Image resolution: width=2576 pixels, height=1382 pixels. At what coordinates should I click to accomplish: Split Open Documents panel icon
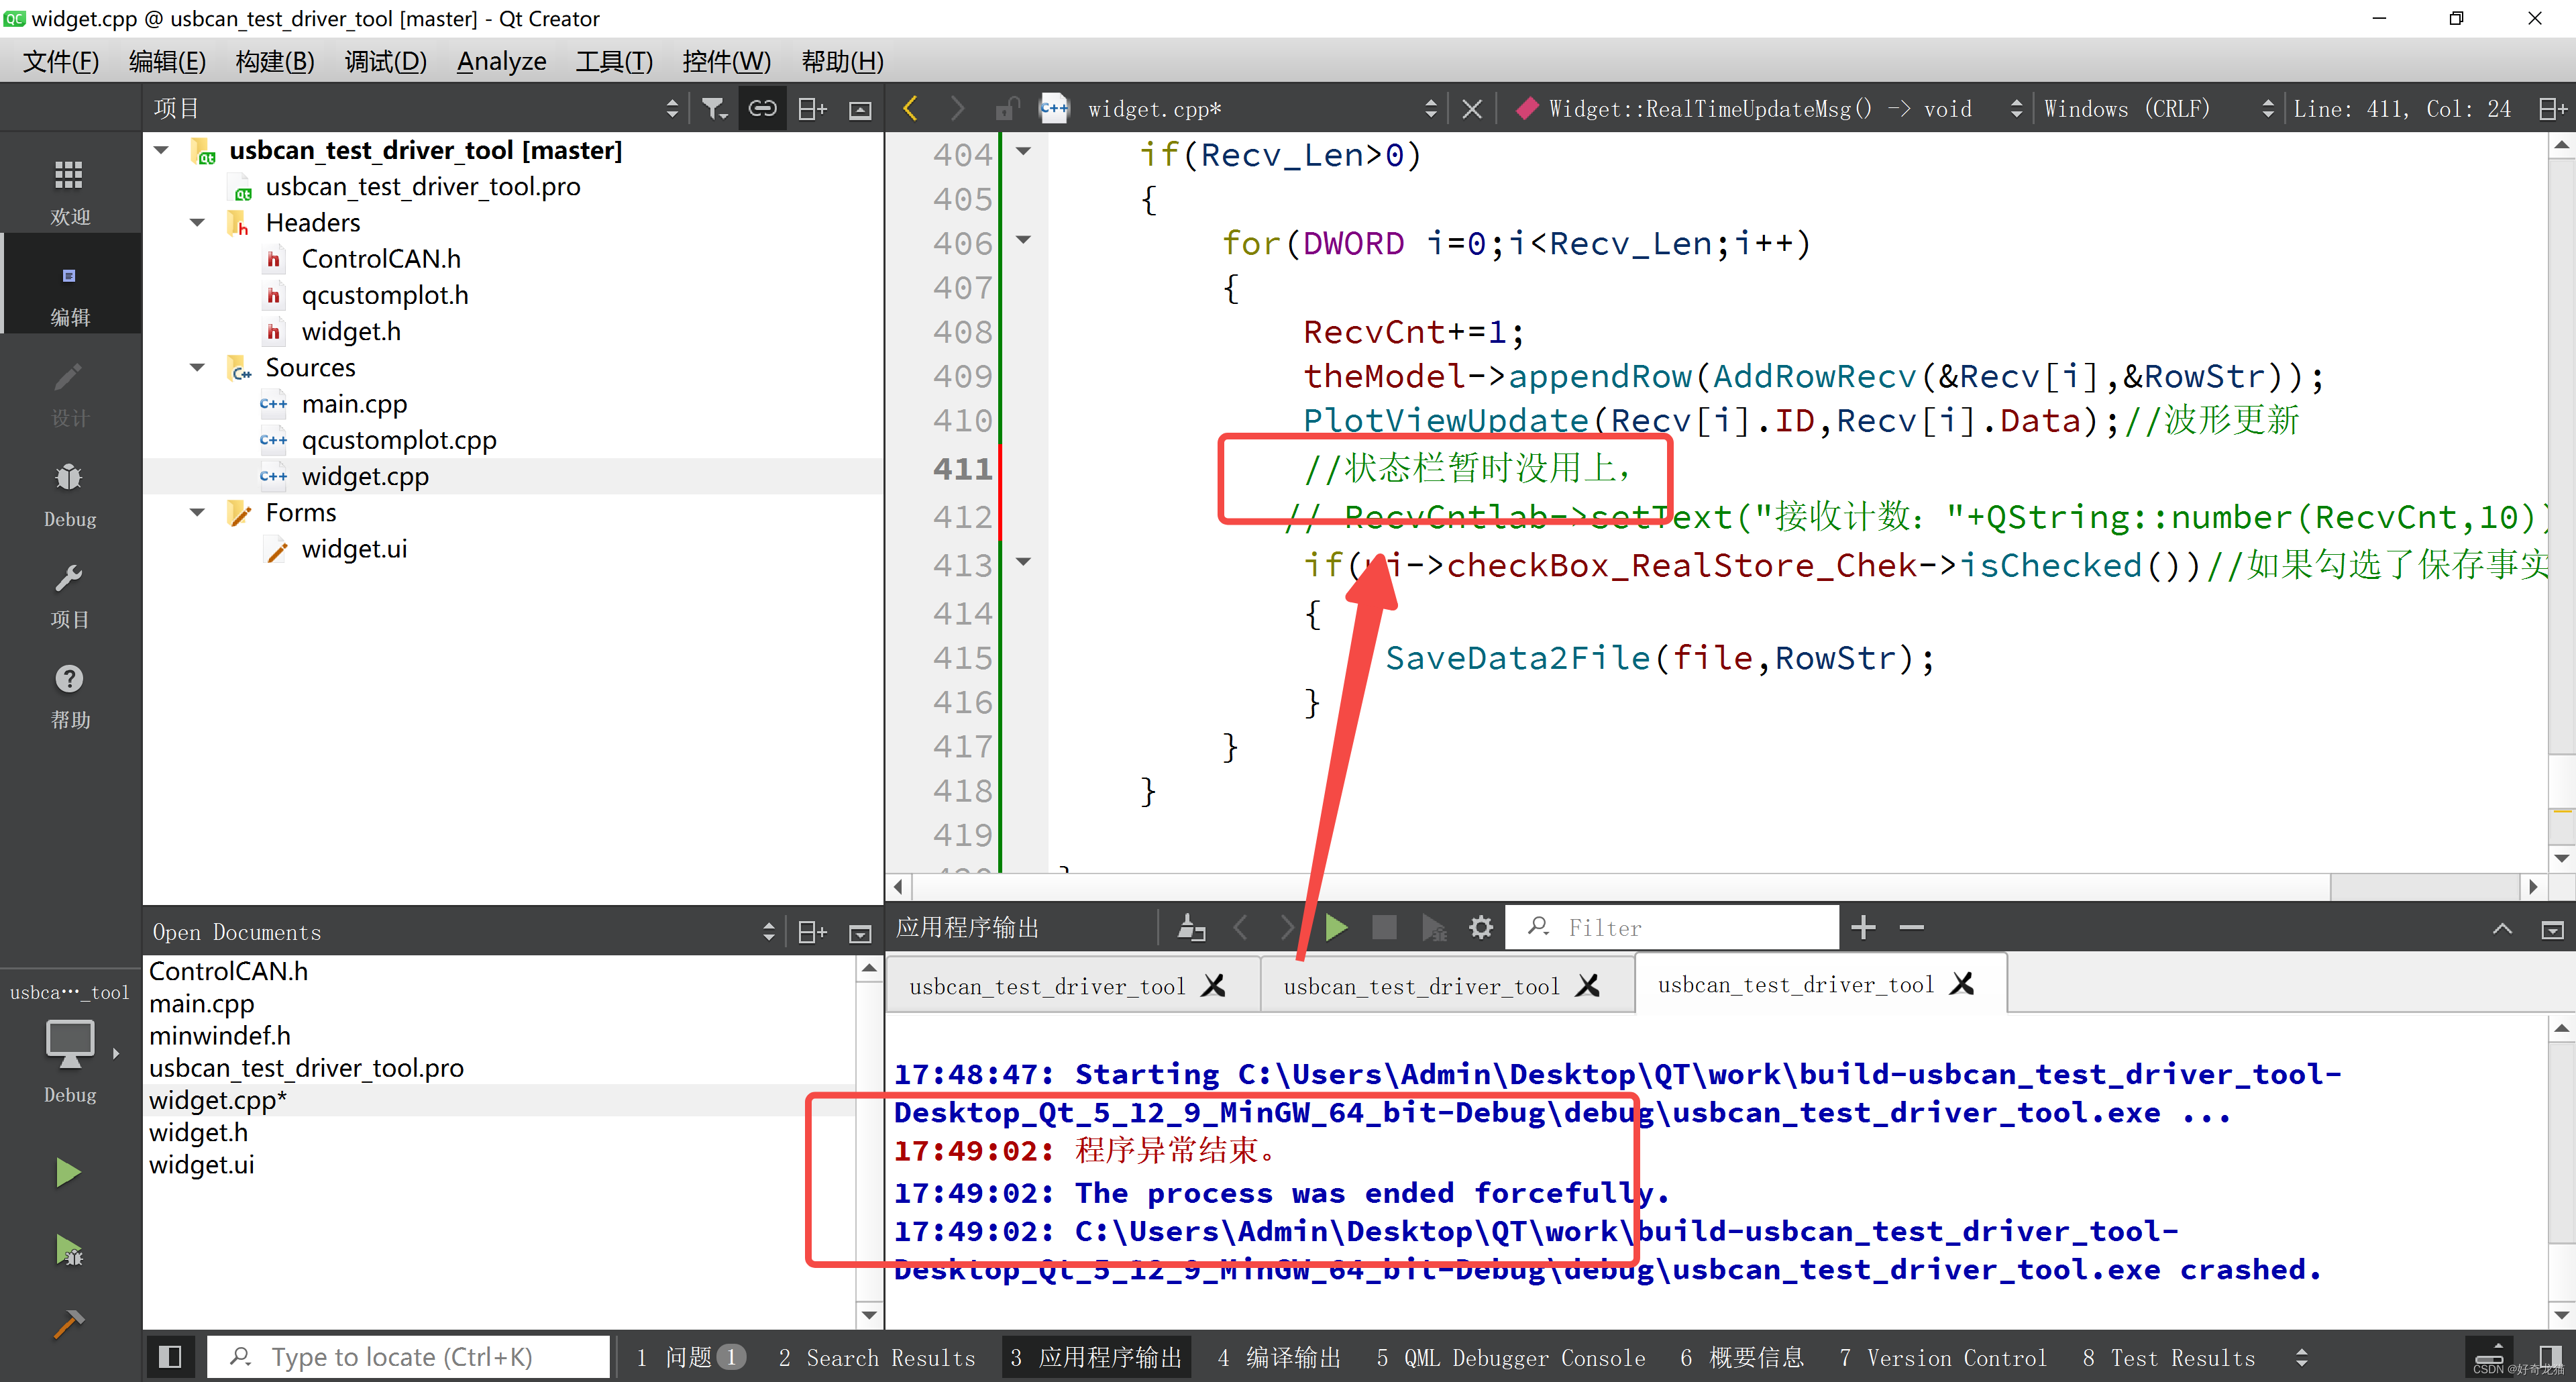point(812,932)
